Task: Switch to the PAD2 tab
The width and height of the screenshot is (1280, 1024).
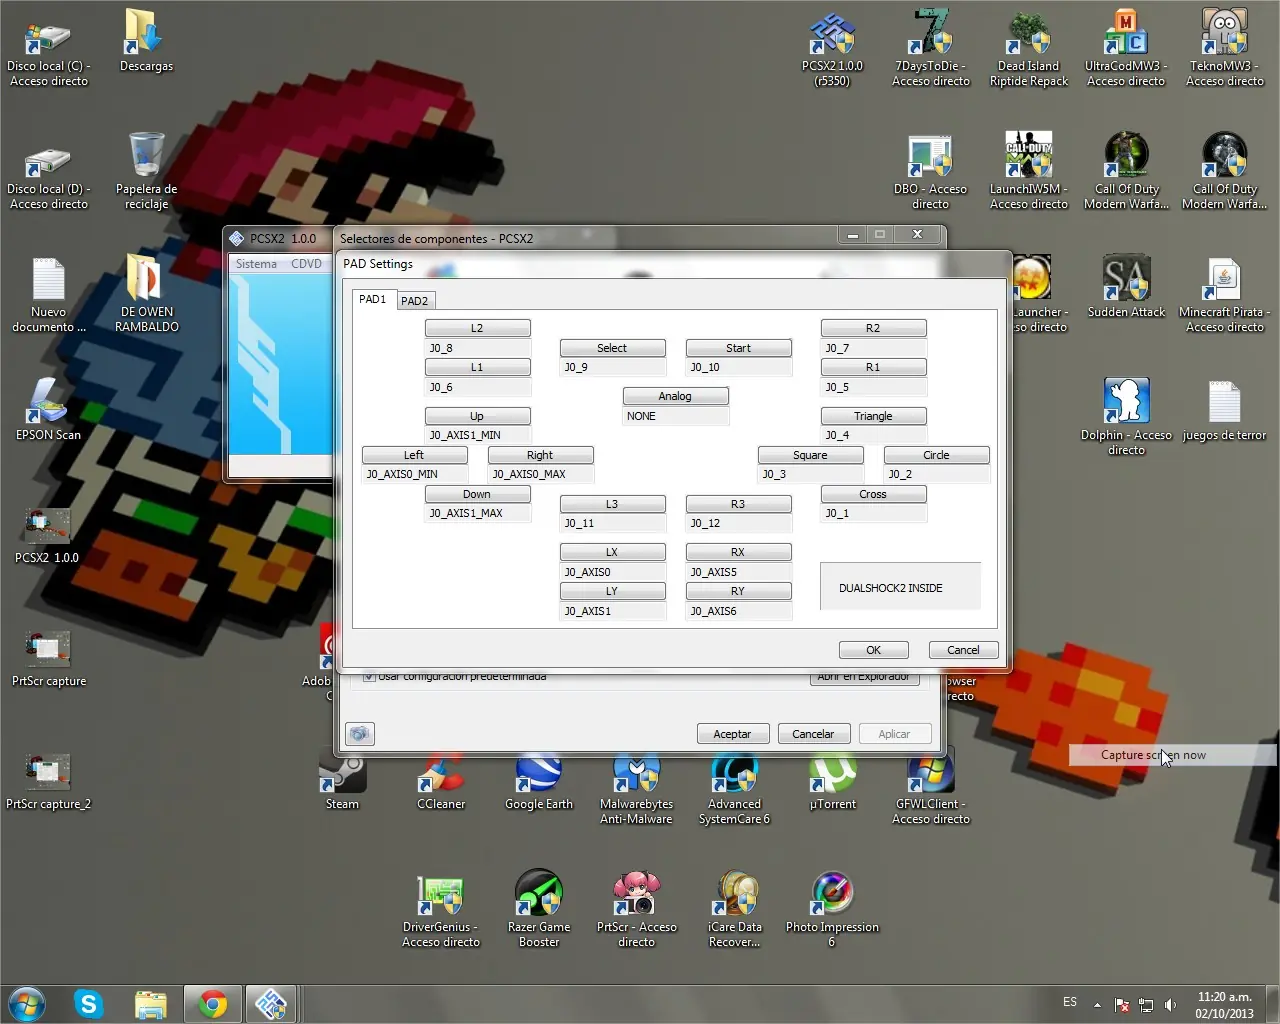Action: tap(414, 301)
